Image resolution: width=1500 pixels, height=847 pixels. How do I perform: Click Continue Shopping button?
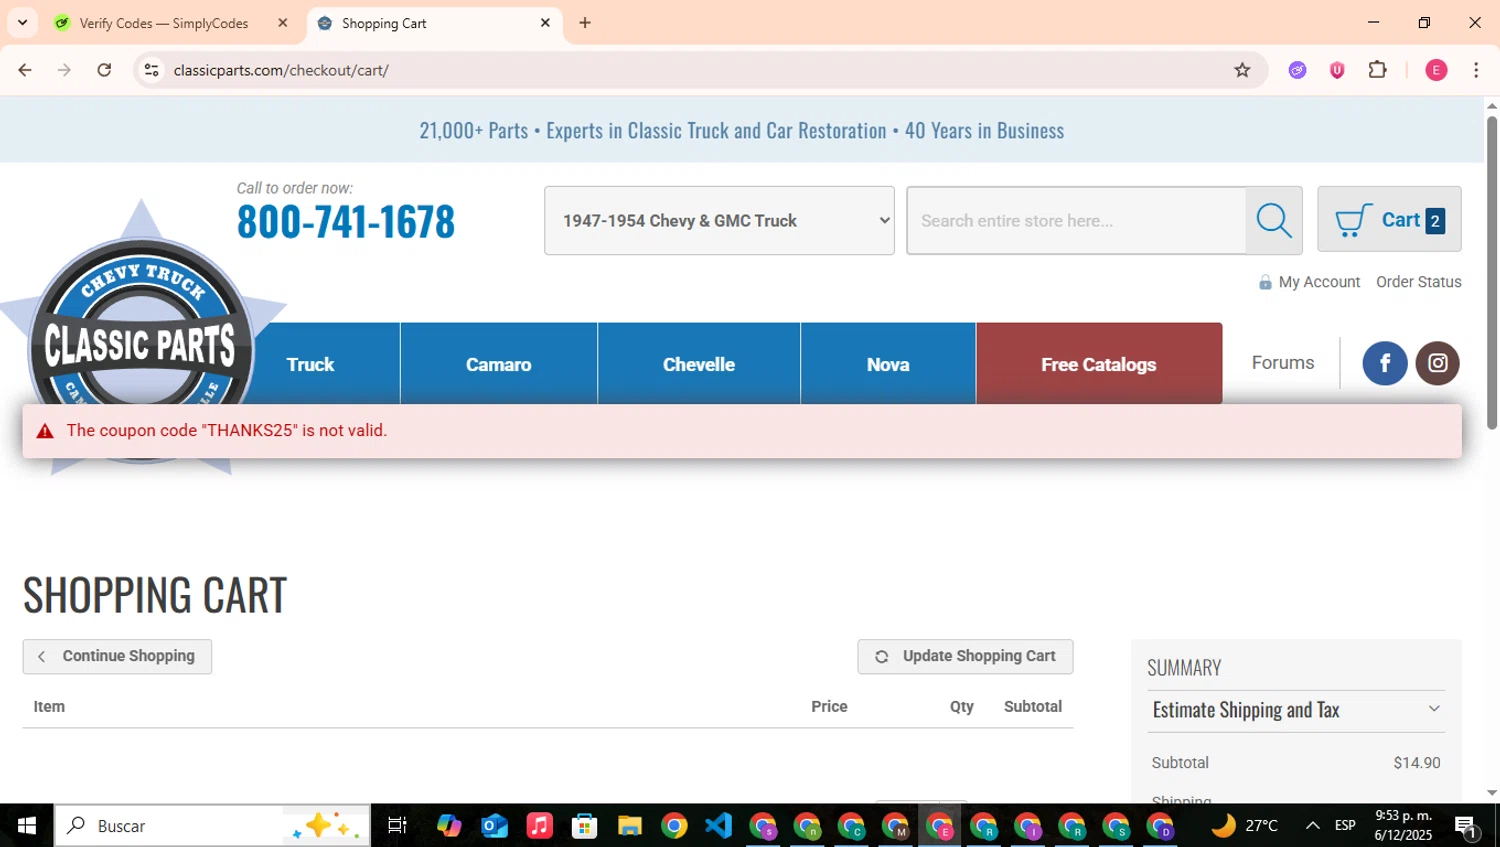click(x=117, y=656)
